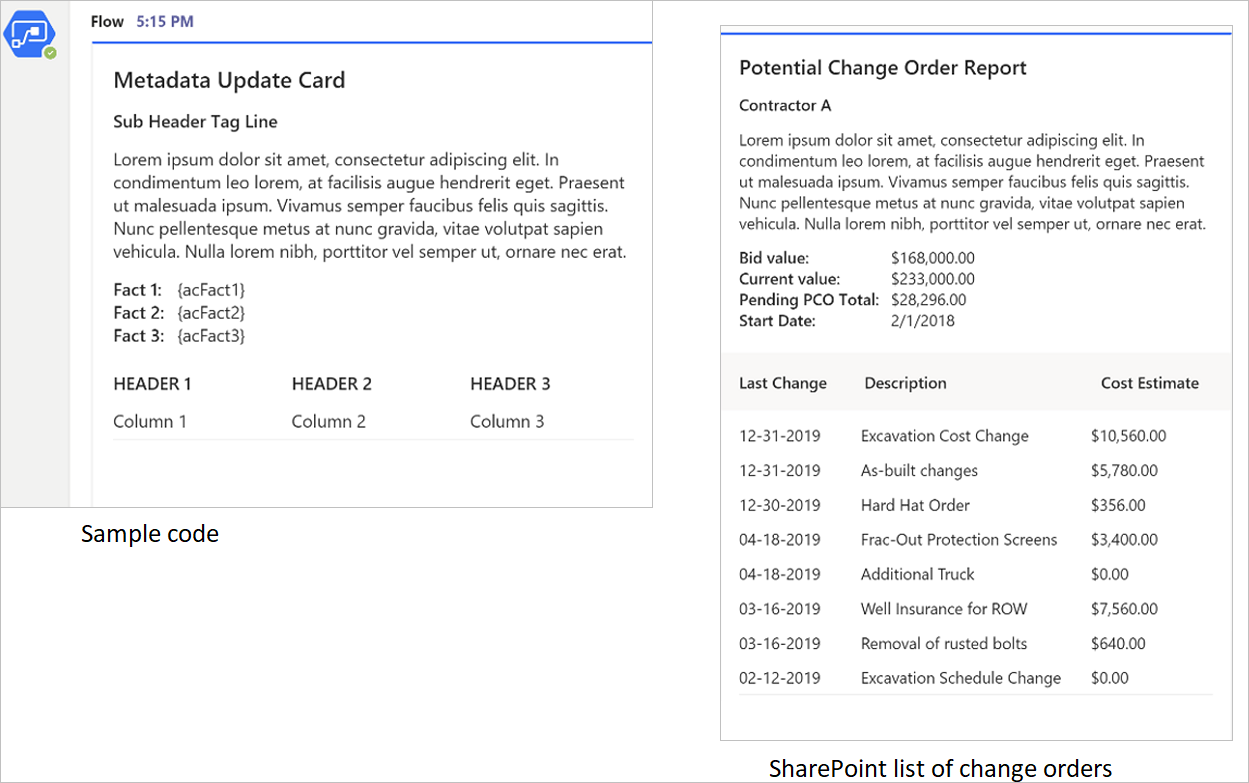Image resolution: width=1249 pixels, height=783 pixels.
Task: Click the Column 1 cell
Action: (150, 422)
